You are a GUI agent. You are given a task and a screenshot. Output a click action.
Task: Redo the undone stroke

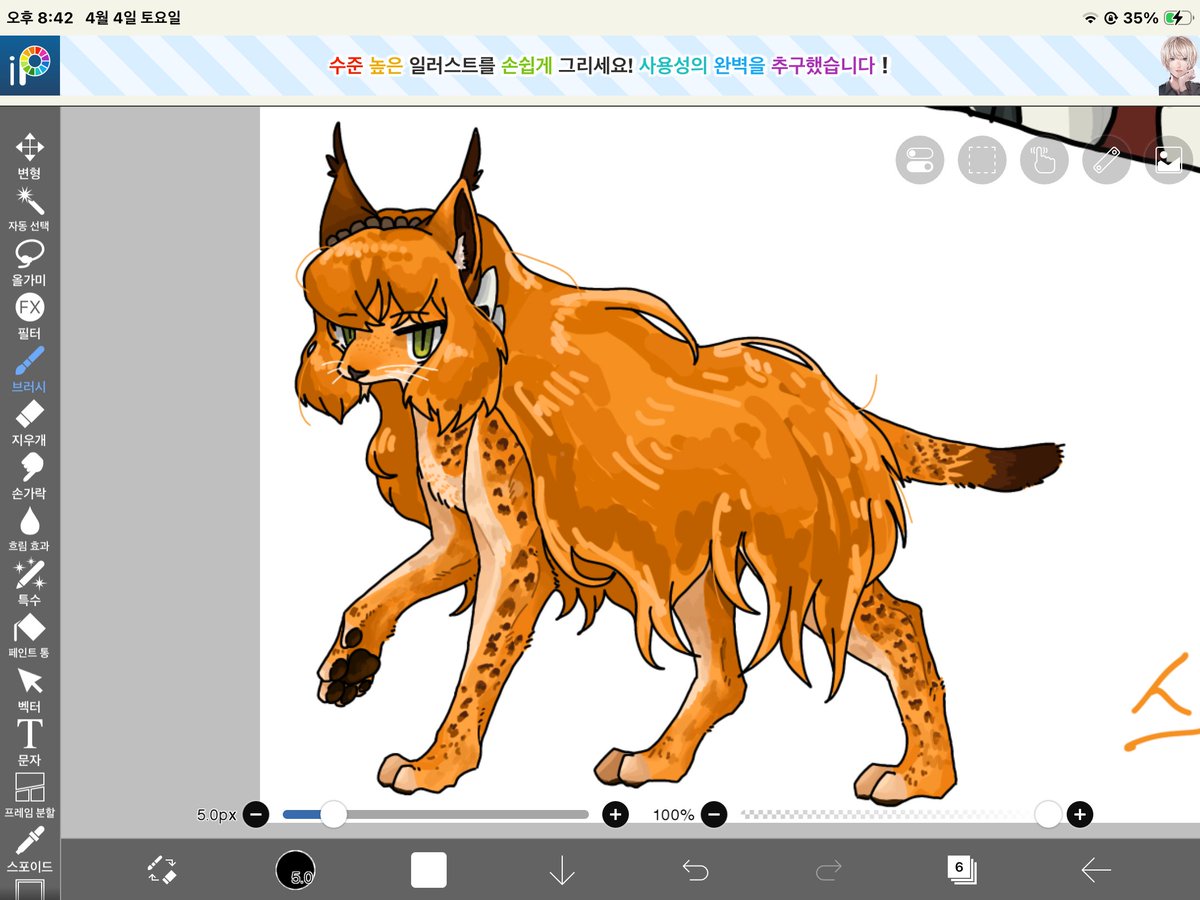coord(829,870)
